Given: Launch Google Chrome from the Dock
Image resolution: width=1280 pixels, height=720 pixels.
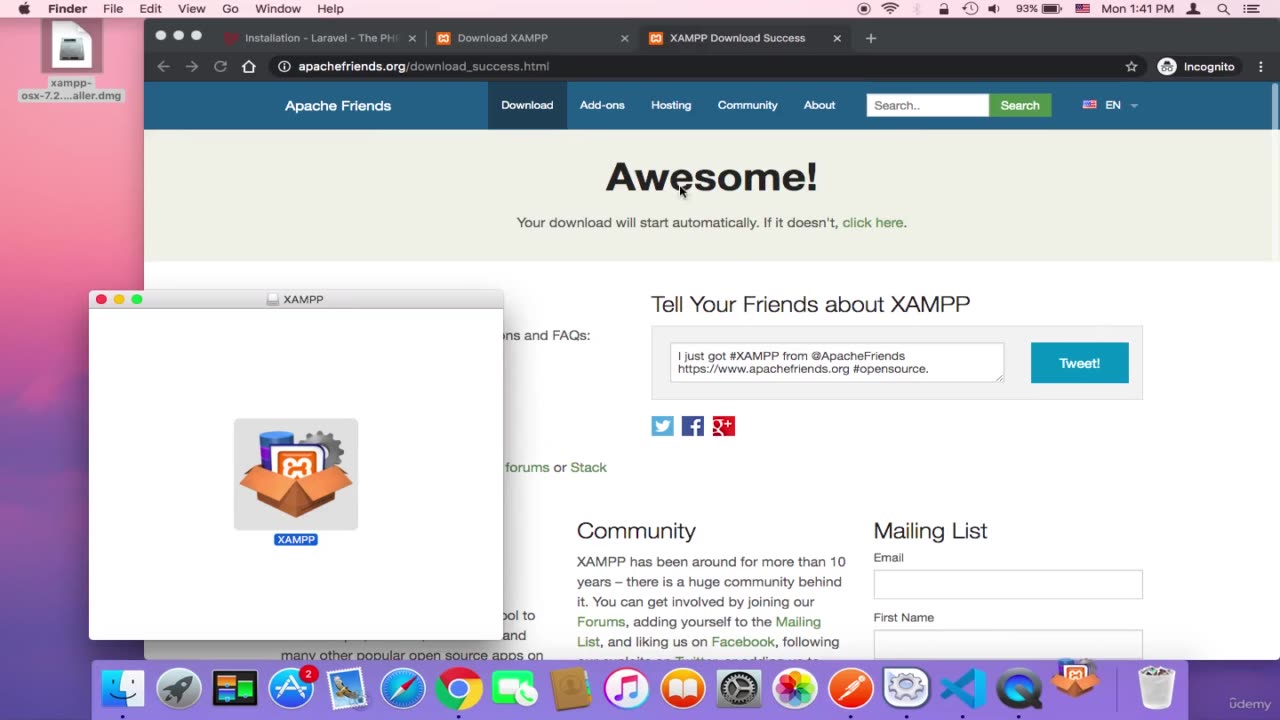Looking at the screenshot, I should (459, 688).
